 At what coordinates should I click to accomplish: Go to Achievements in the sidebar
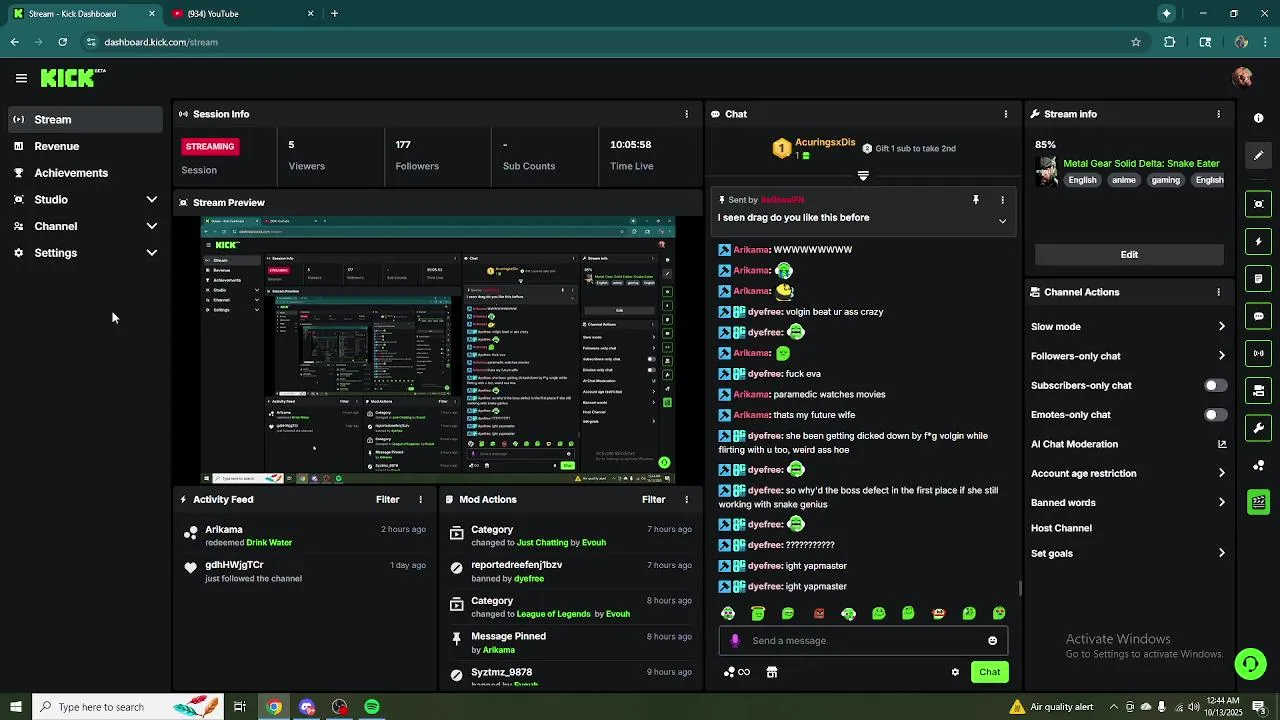click(85, 173)
